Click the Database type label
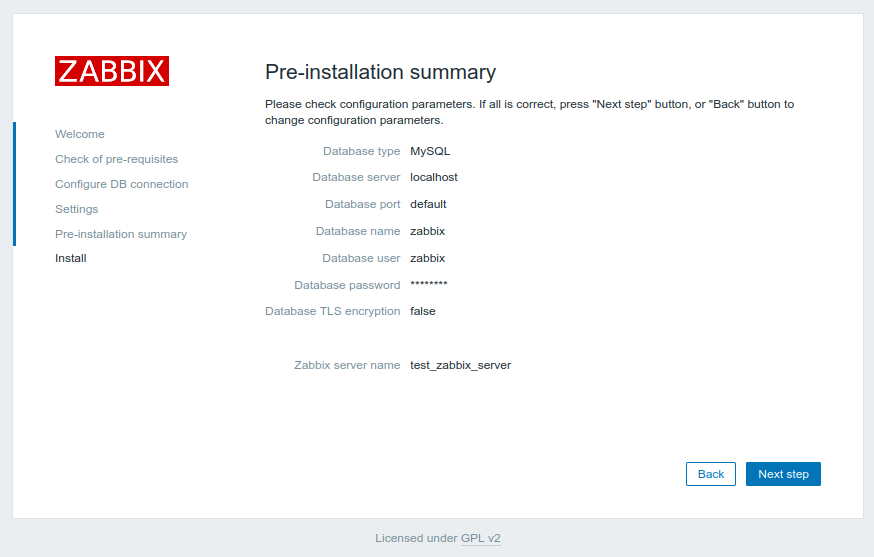 coord(361,151)
